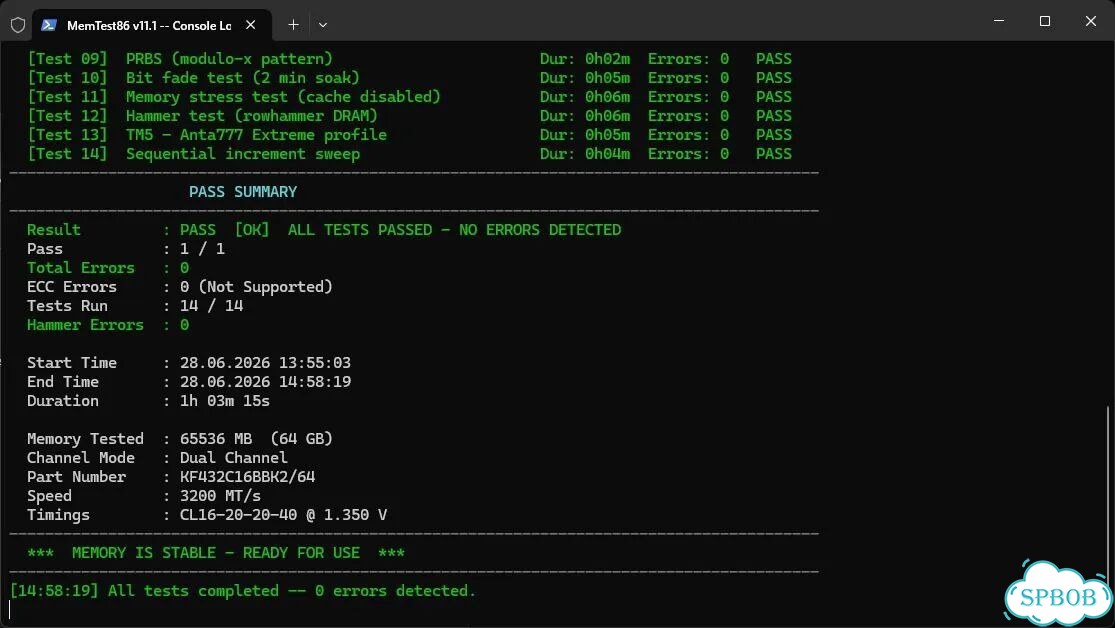Click the MEMORY IS STABLE banner text
This screenshot has width=1115, height=628.
216,553
